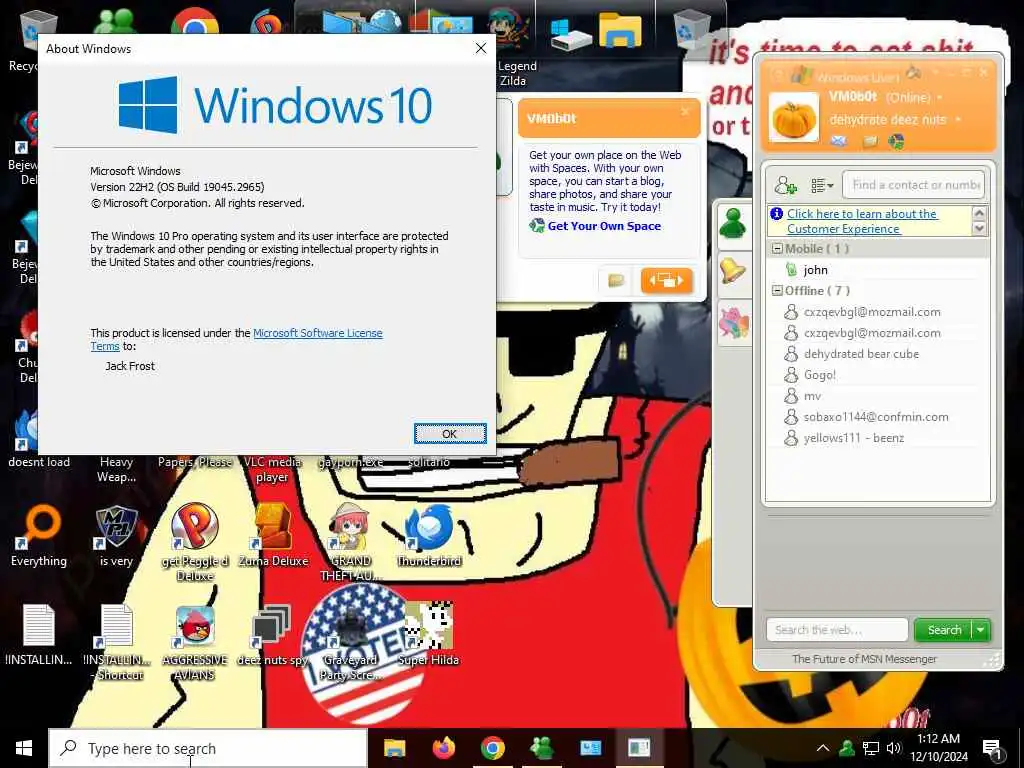Open Firefox from taskbar
Viewport: 1024px width, 768px height.
pos(443,748)
